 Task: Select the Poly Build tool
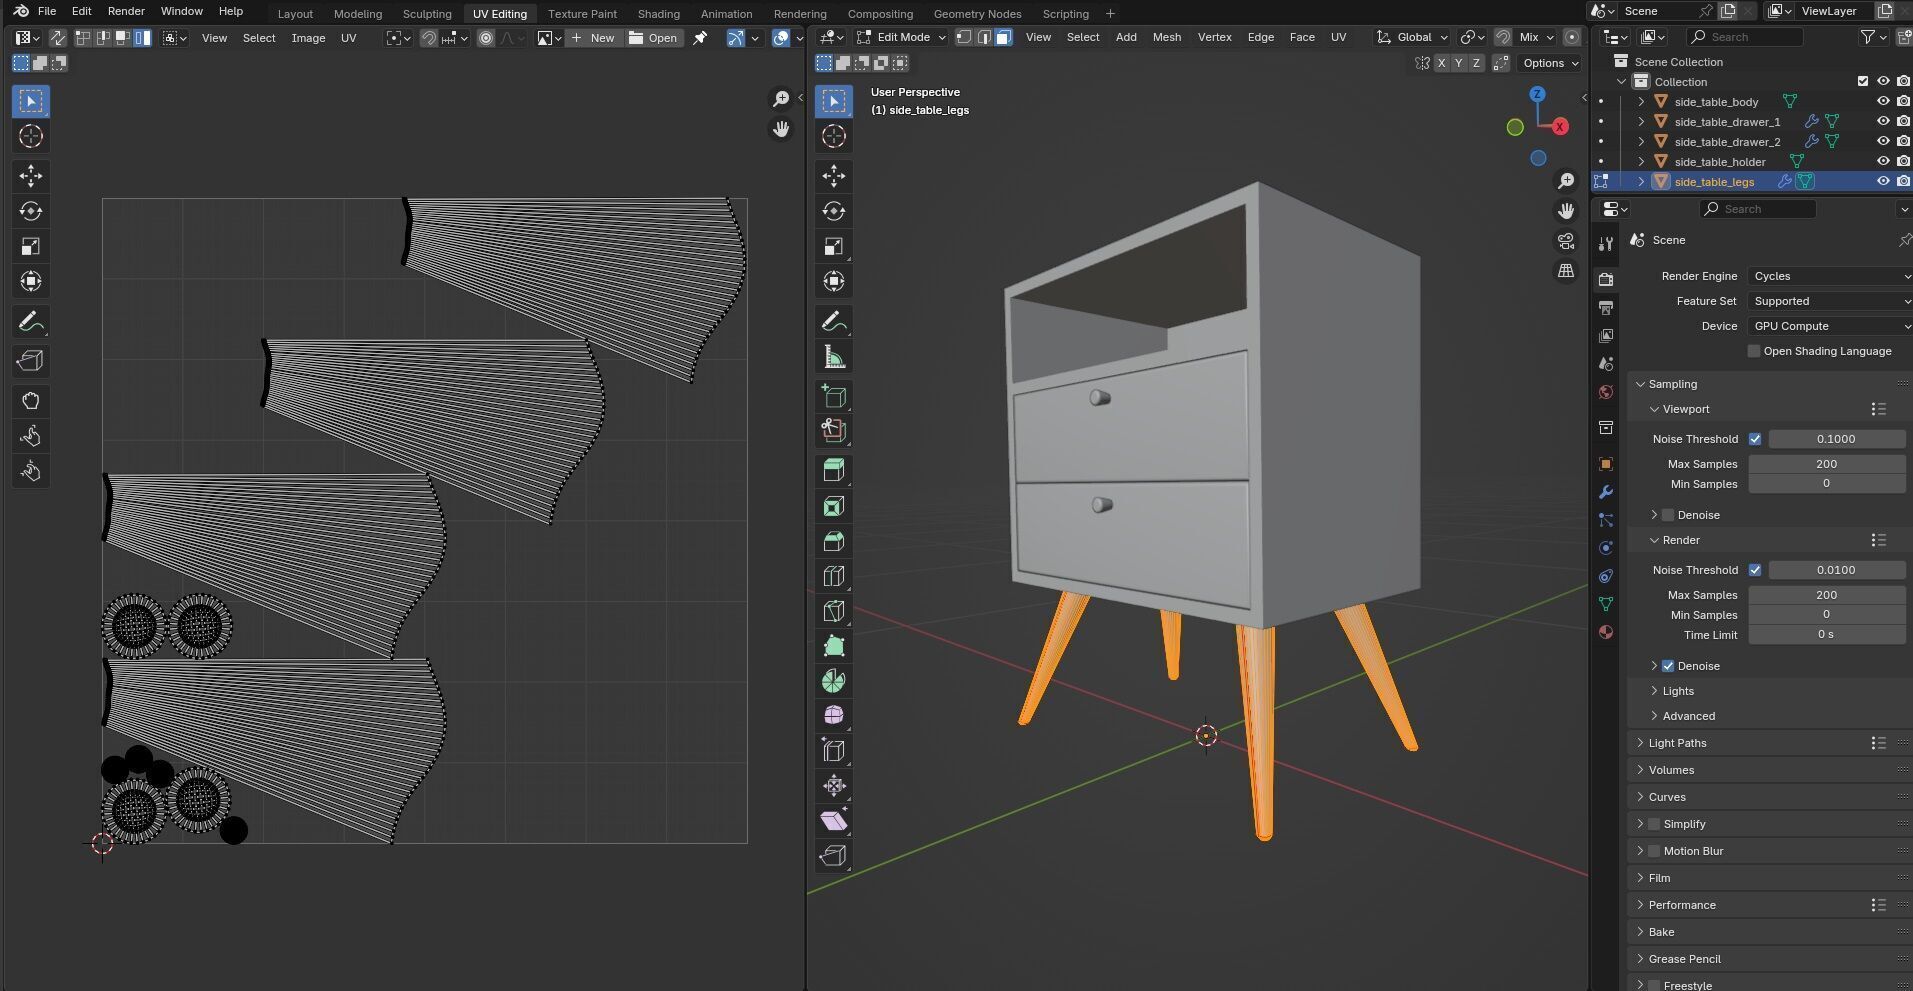834,646
